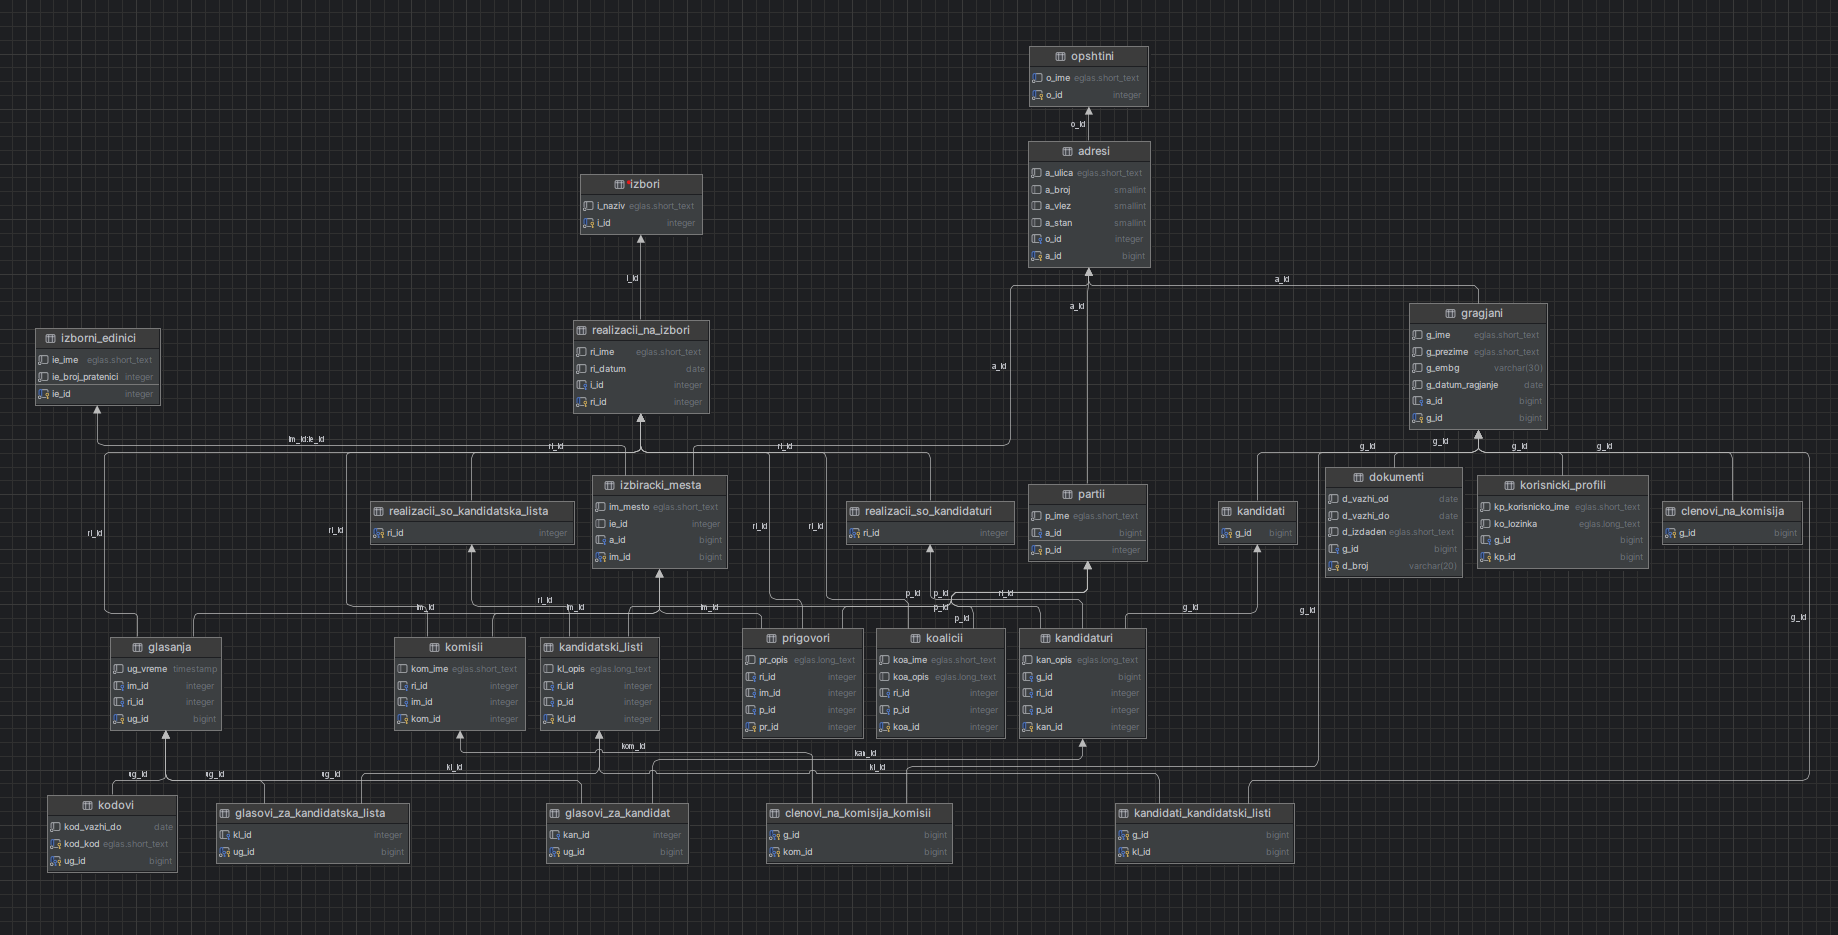Screen dimensions: 1838x935
Task: Click the foreign key icon next to i_id in realizacii_na_izbori
Action: point(581,386)
